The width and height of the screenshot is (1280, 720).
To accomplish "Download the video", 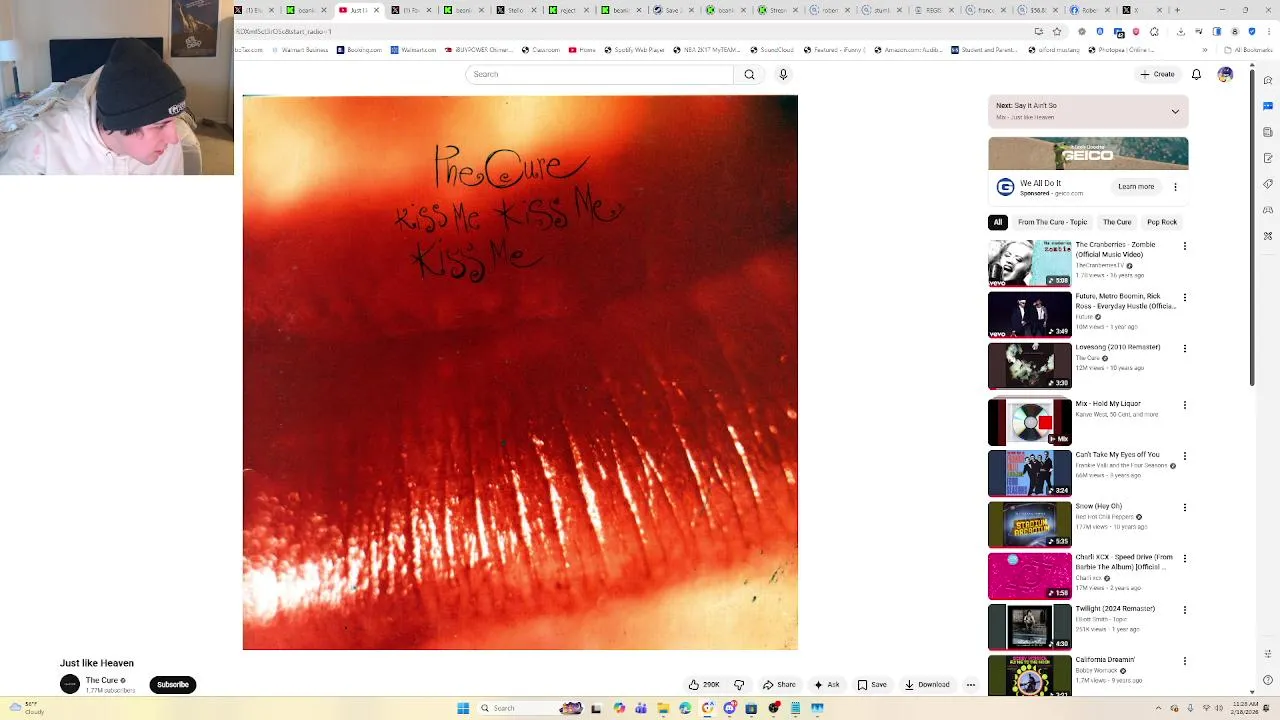I will [927, 685].
